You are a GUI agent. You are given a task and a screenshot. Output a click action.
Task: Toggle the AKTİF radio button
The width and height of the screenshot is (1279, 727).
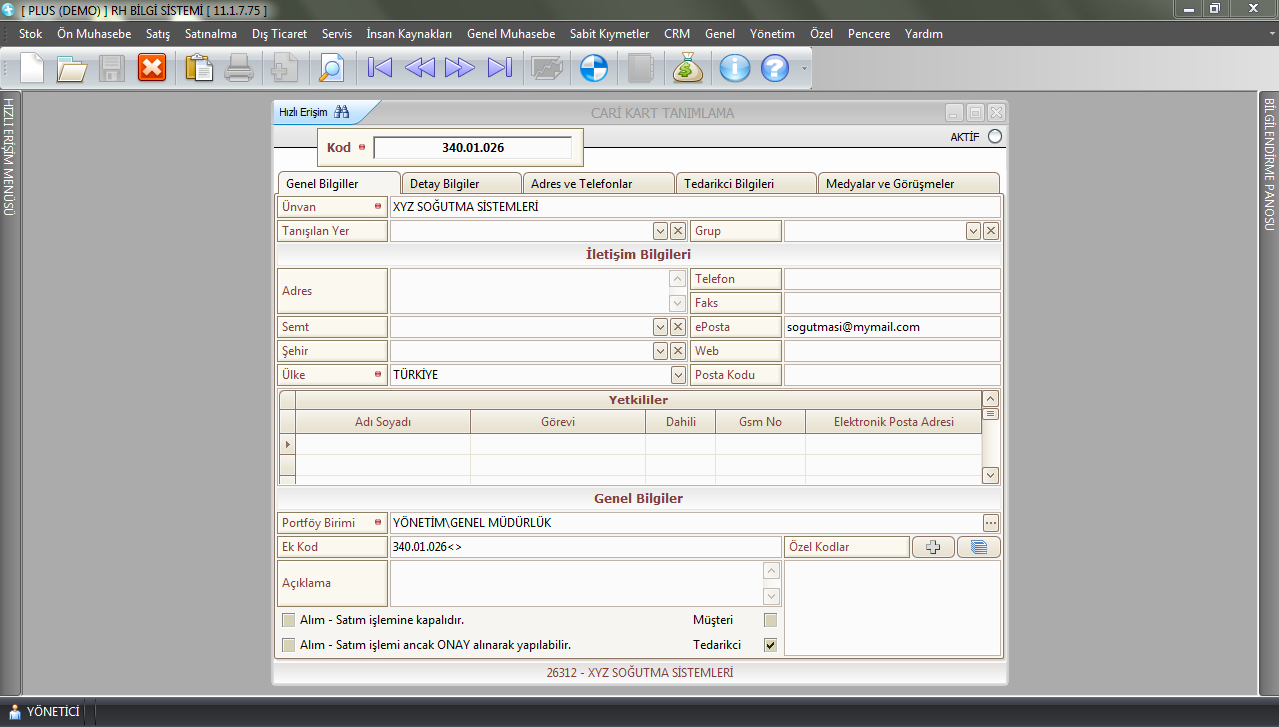click(994, 137)
